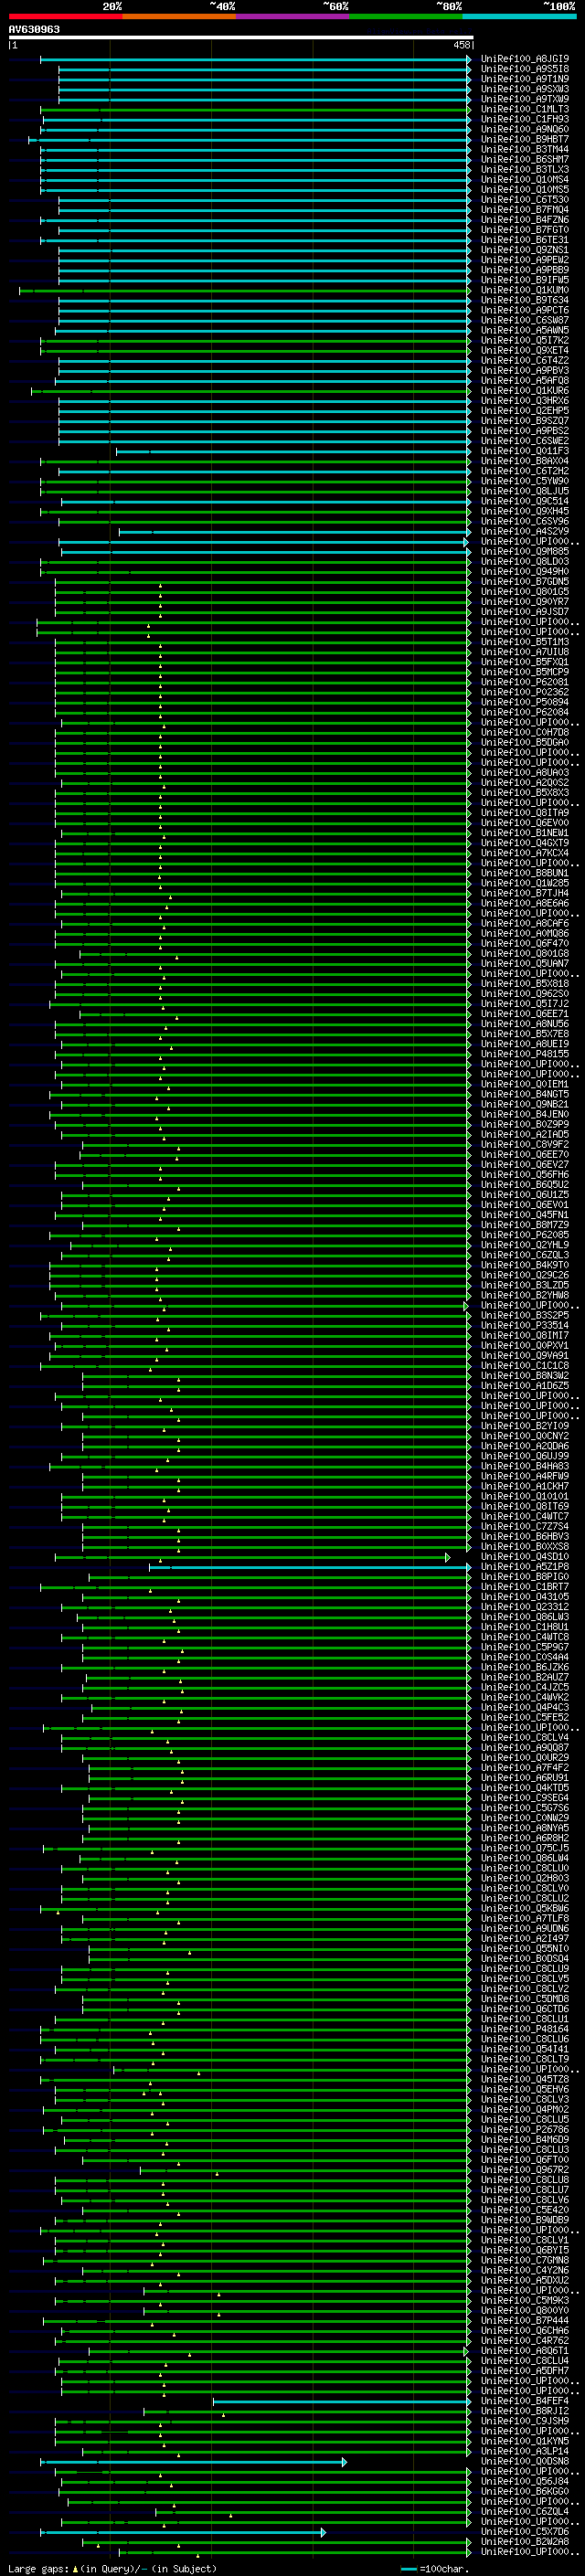Click the green ~80% legend color segment
This screenshot has width=585, height=2576.
coord(406,16)
